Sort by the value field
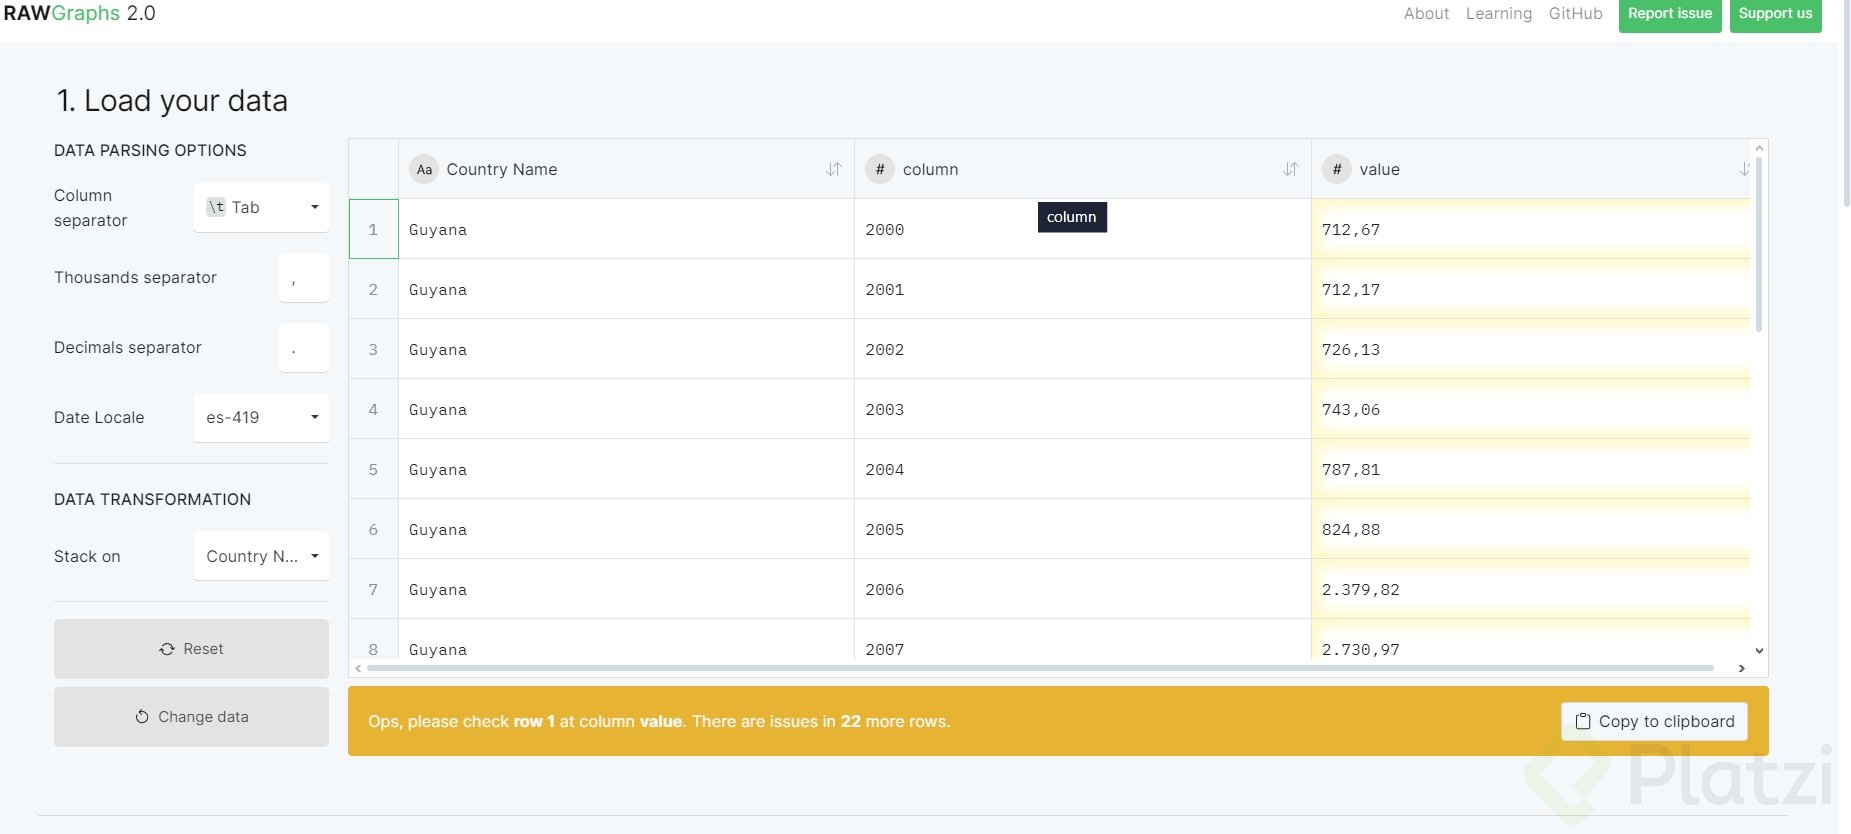 pyautogui.click(x=1745, y=169)
